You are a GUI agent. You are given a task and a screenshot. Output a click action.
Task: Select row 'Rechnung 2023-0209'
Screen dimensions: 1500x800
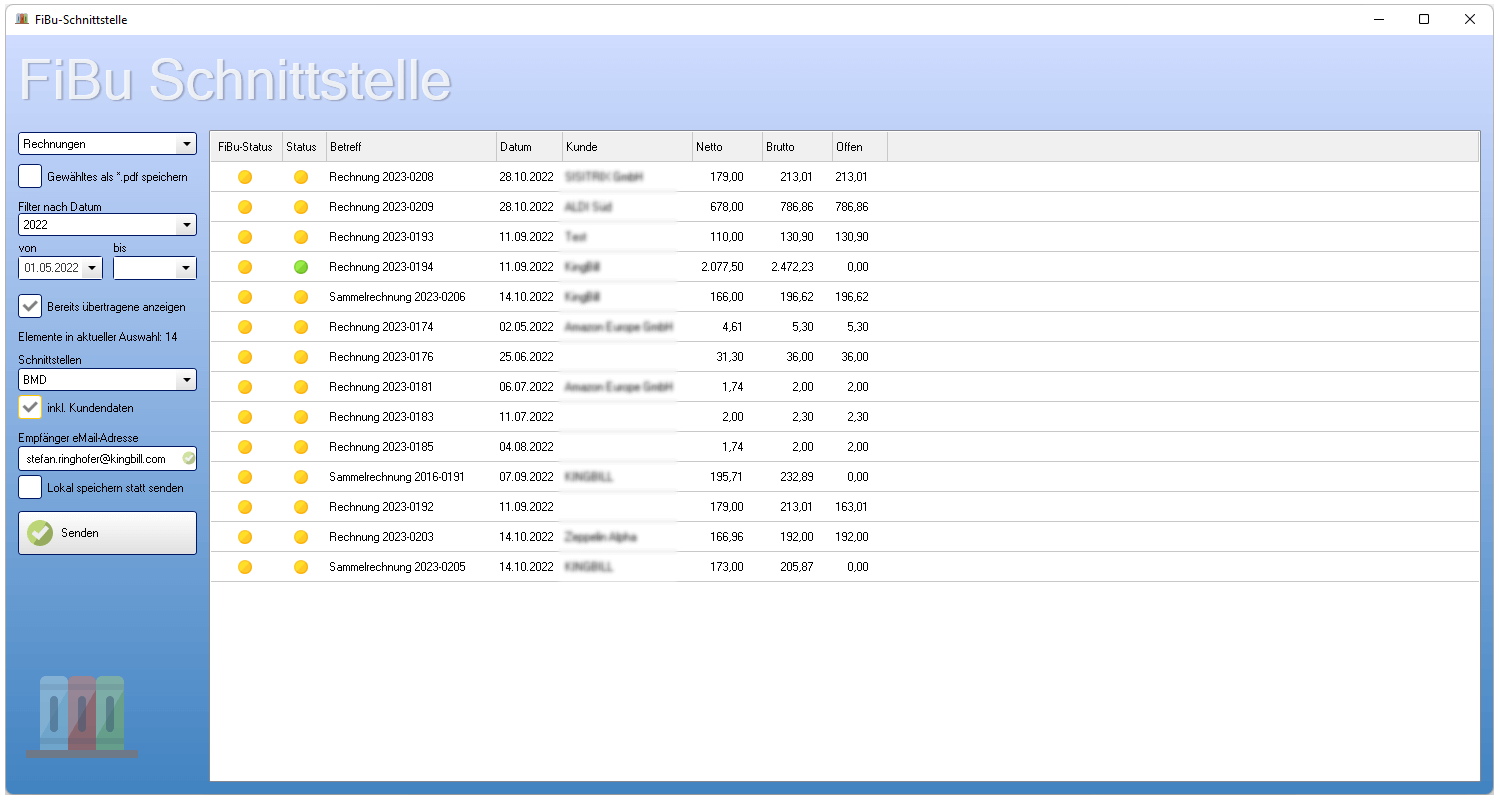[x=845, y=207]
